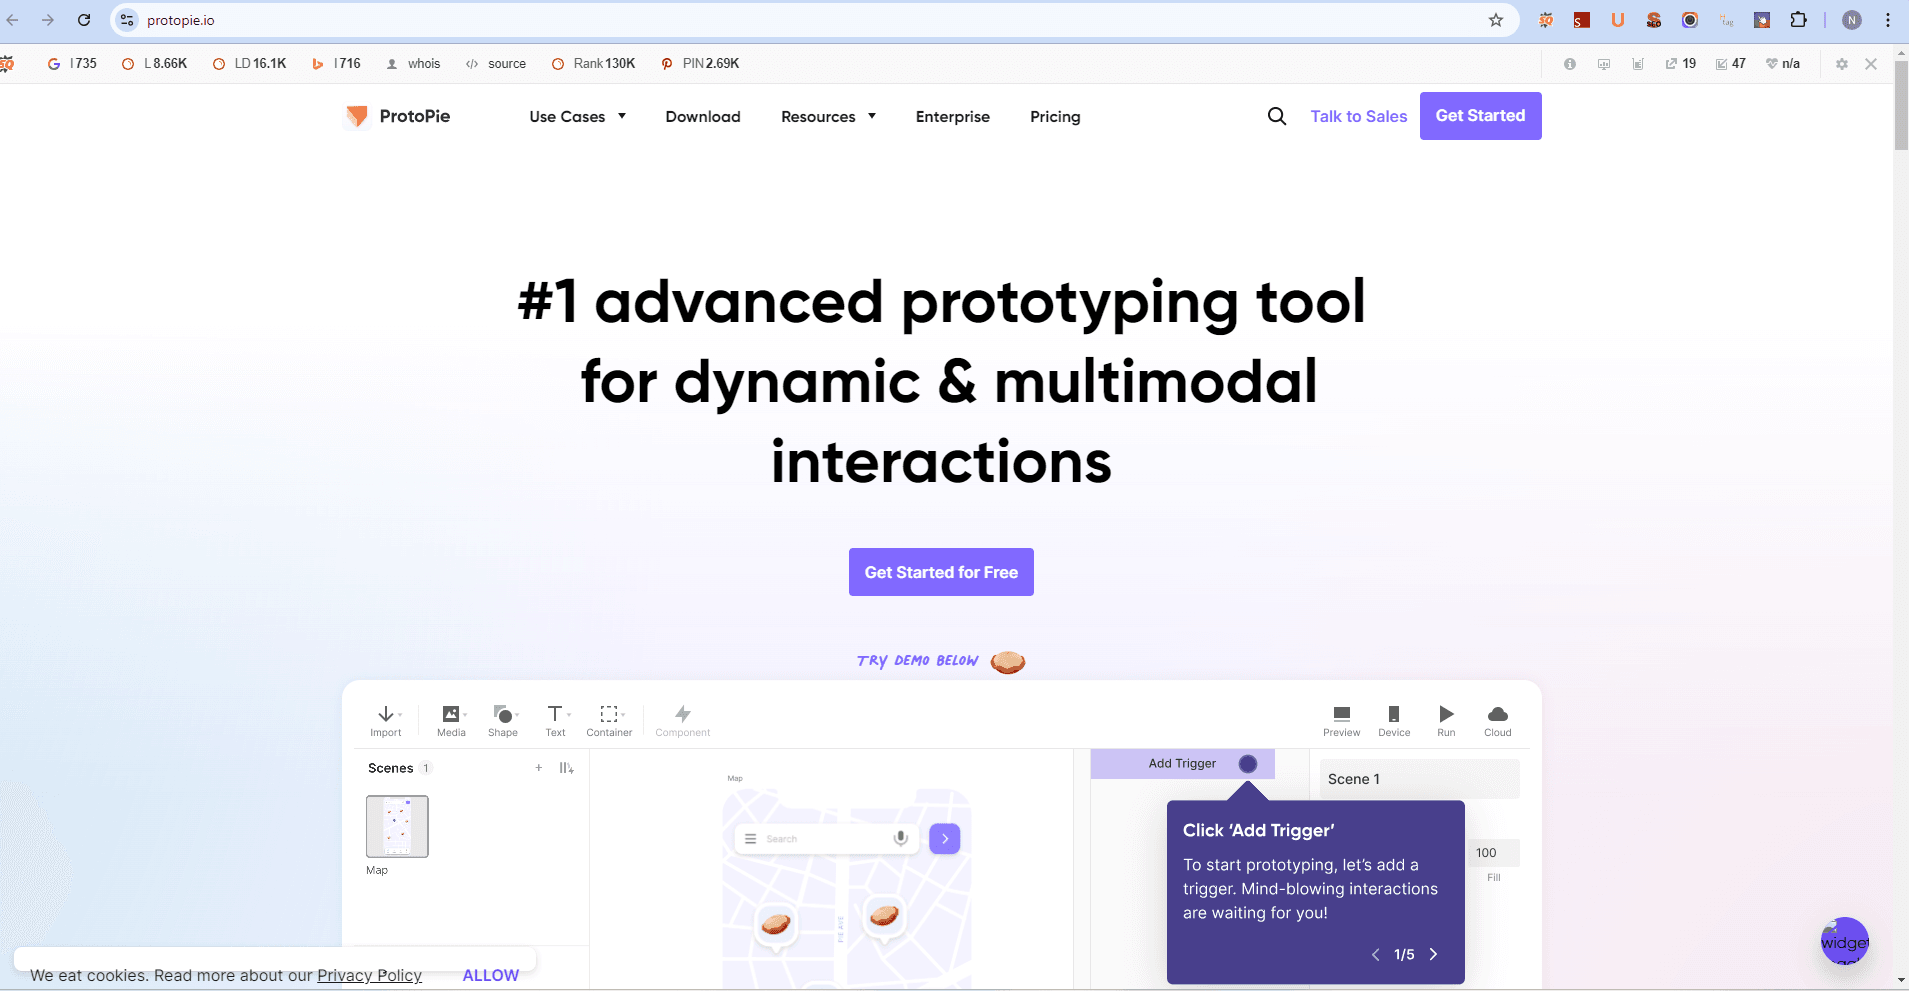This screenshot has height=991, width=1909.
Task: Click the map search field in demo
Action: [x=826, y=839]
